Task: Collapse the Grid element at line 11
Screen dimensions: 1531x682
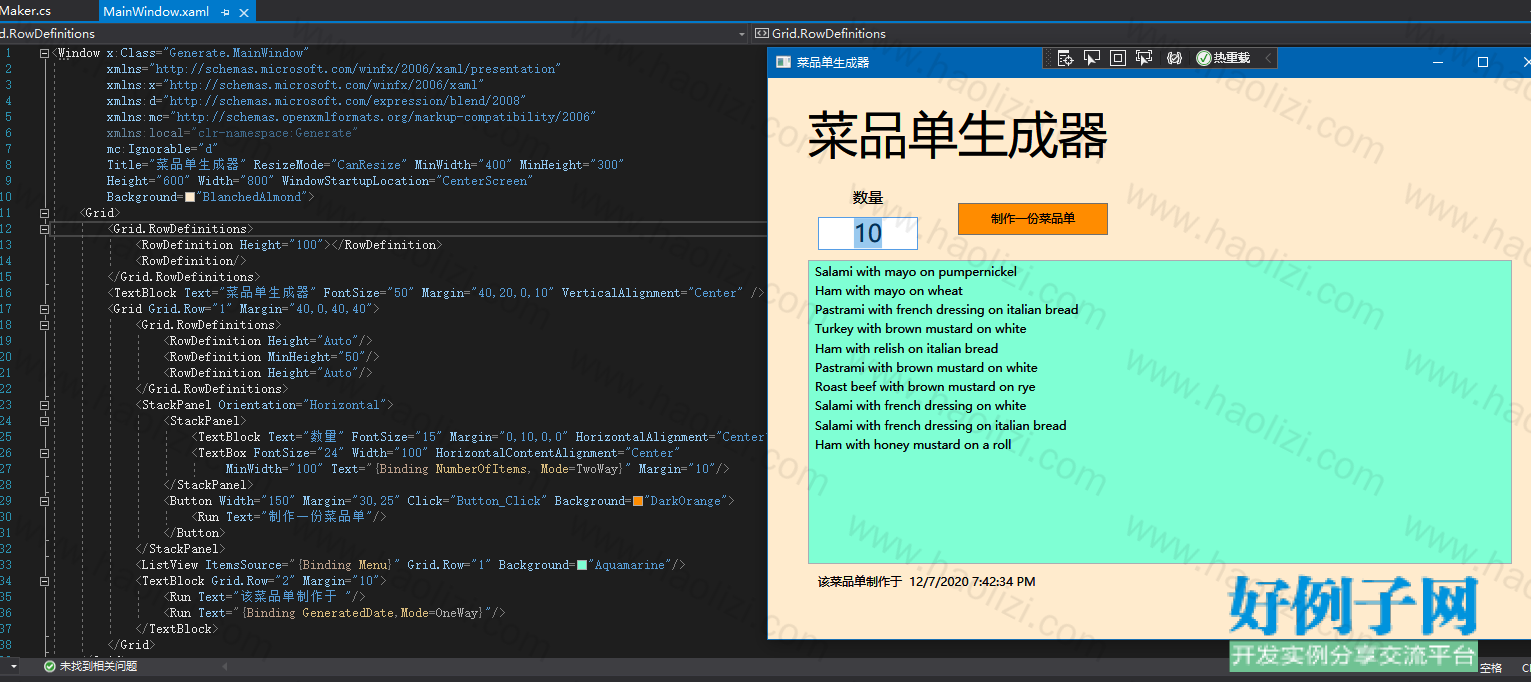Action: tap(44, 213)
